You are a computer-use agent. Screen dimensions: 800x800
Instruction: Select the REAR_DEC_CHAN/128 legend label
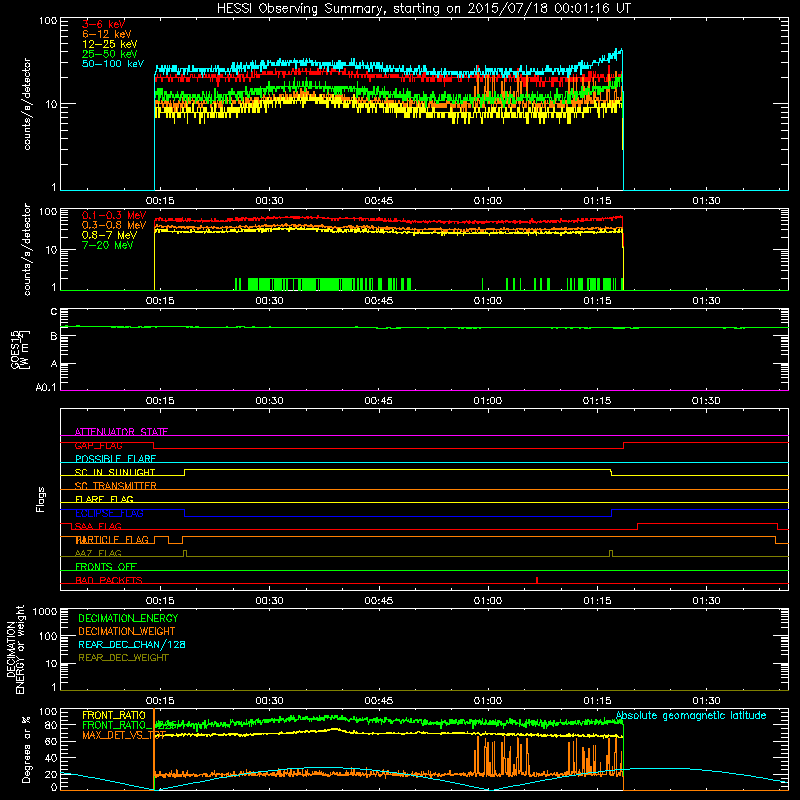pos(132,645)
